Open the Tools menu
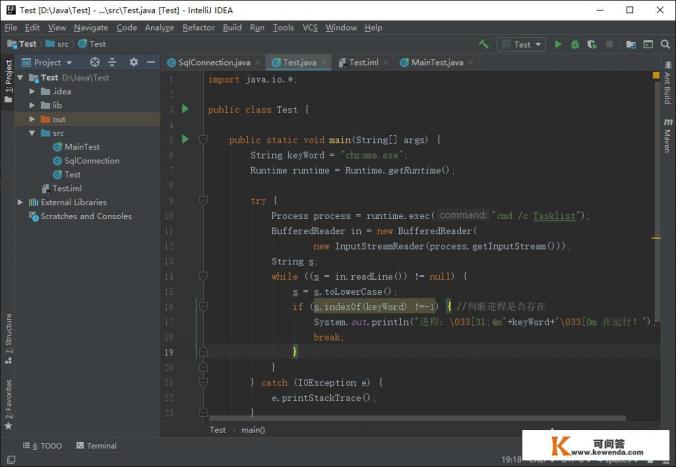 [x=283, y=28]
